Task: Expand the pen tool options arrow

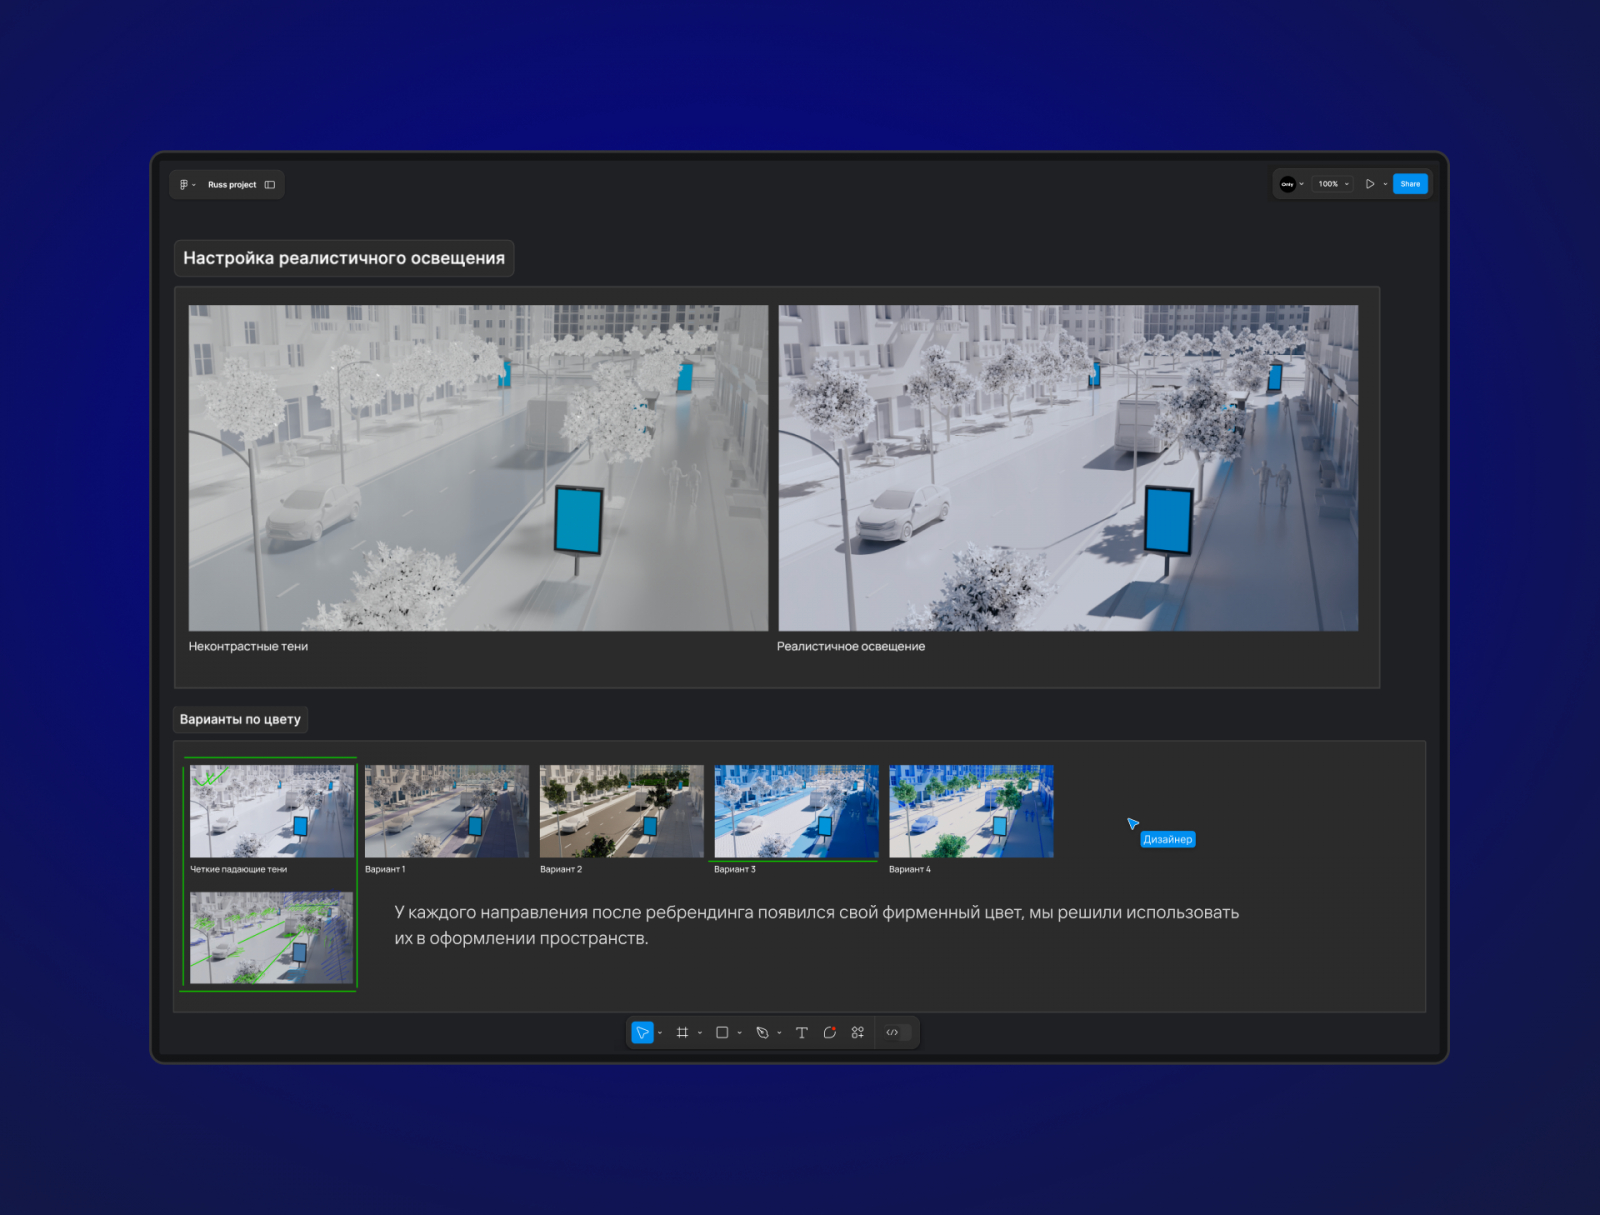Action: click(x=779, y=1033)
